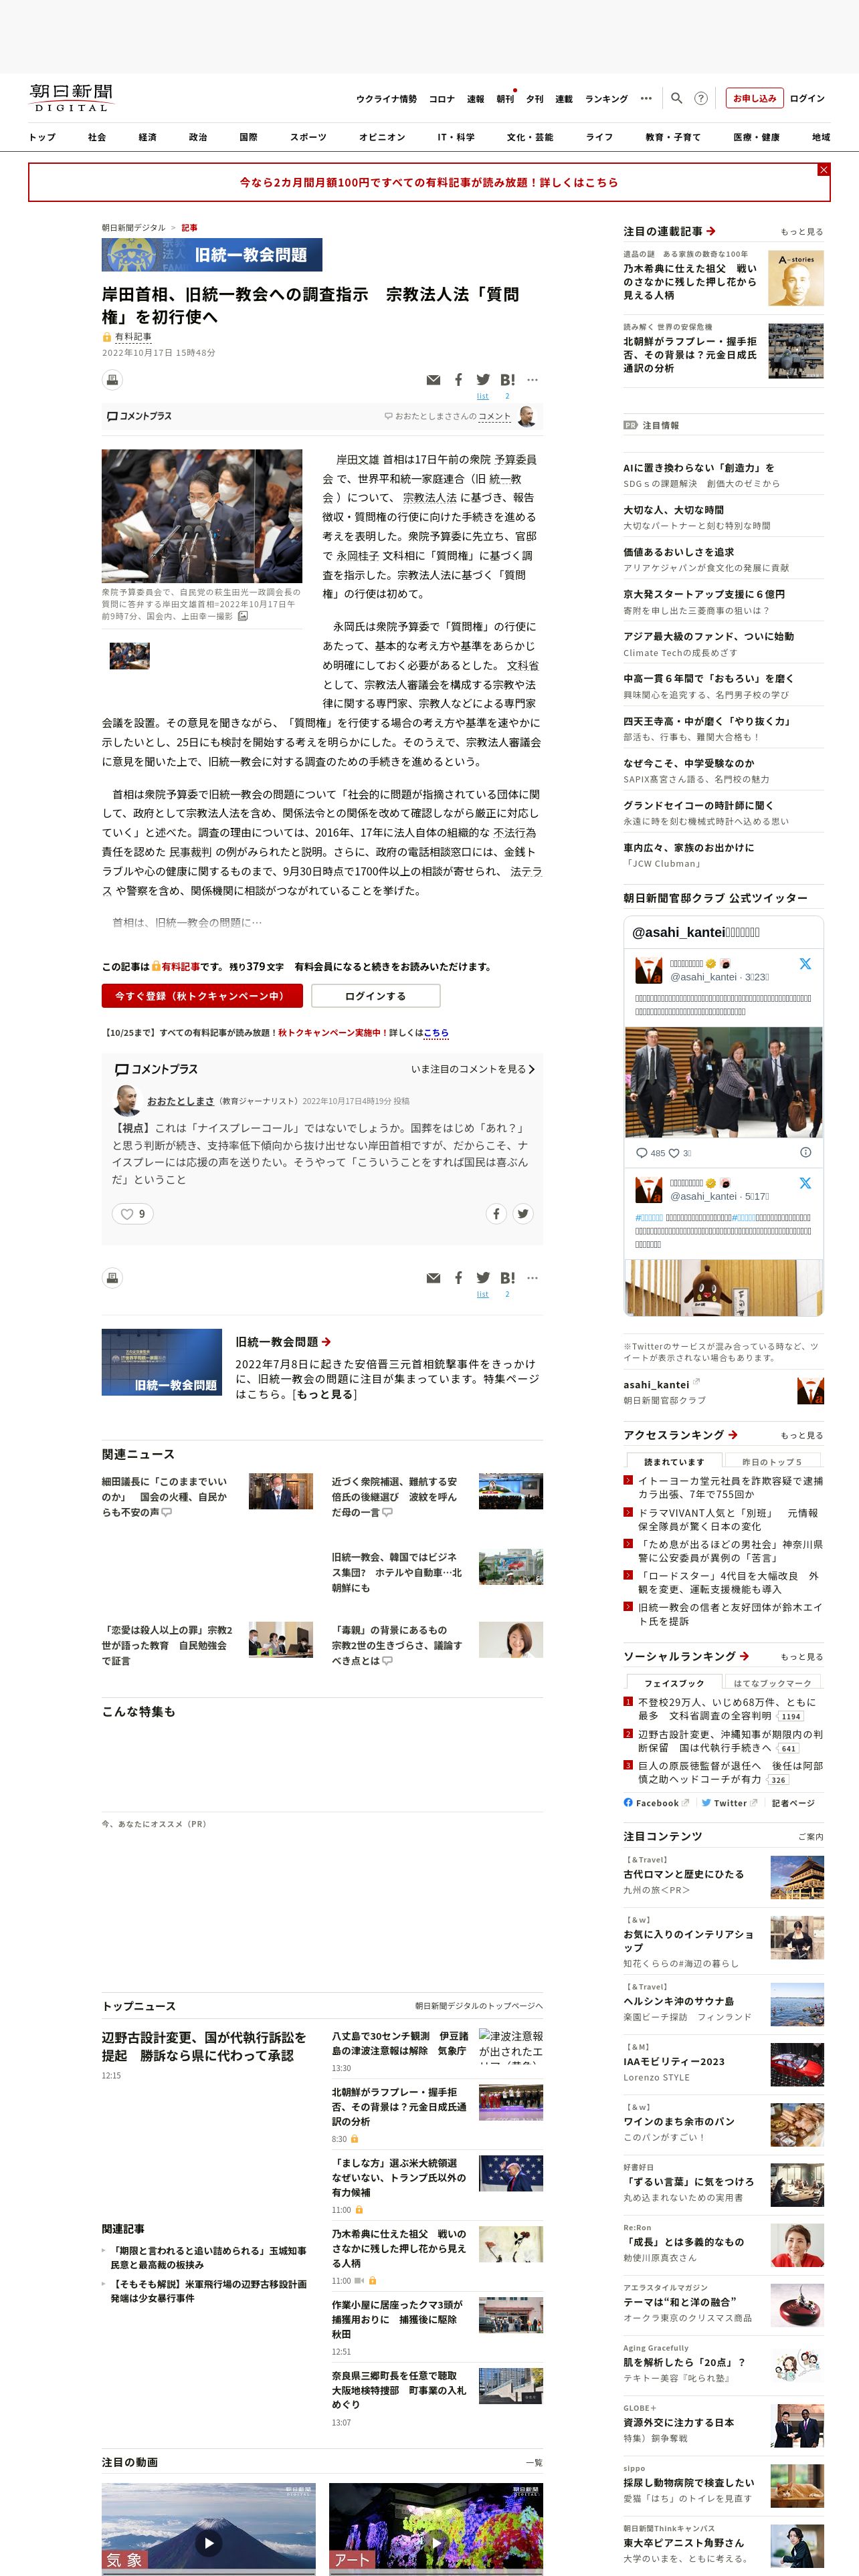
Task: Open asahi_kantei Twitter account link
Action: click(x=656, y=1385)
